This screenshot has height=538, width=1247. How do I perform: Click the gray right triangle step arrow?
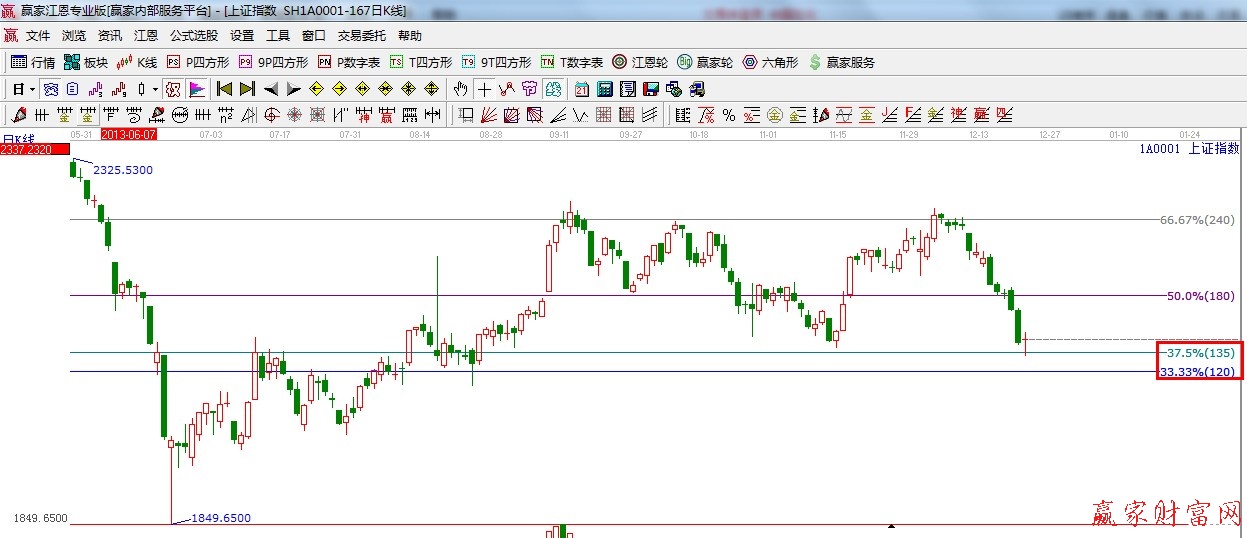click(293, 89)
